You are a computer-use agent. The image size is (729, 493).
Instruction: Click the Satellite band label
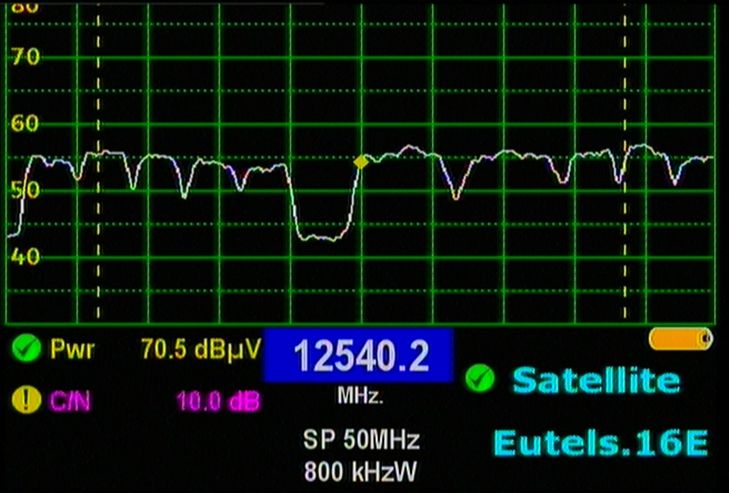(x=596, y=380)
